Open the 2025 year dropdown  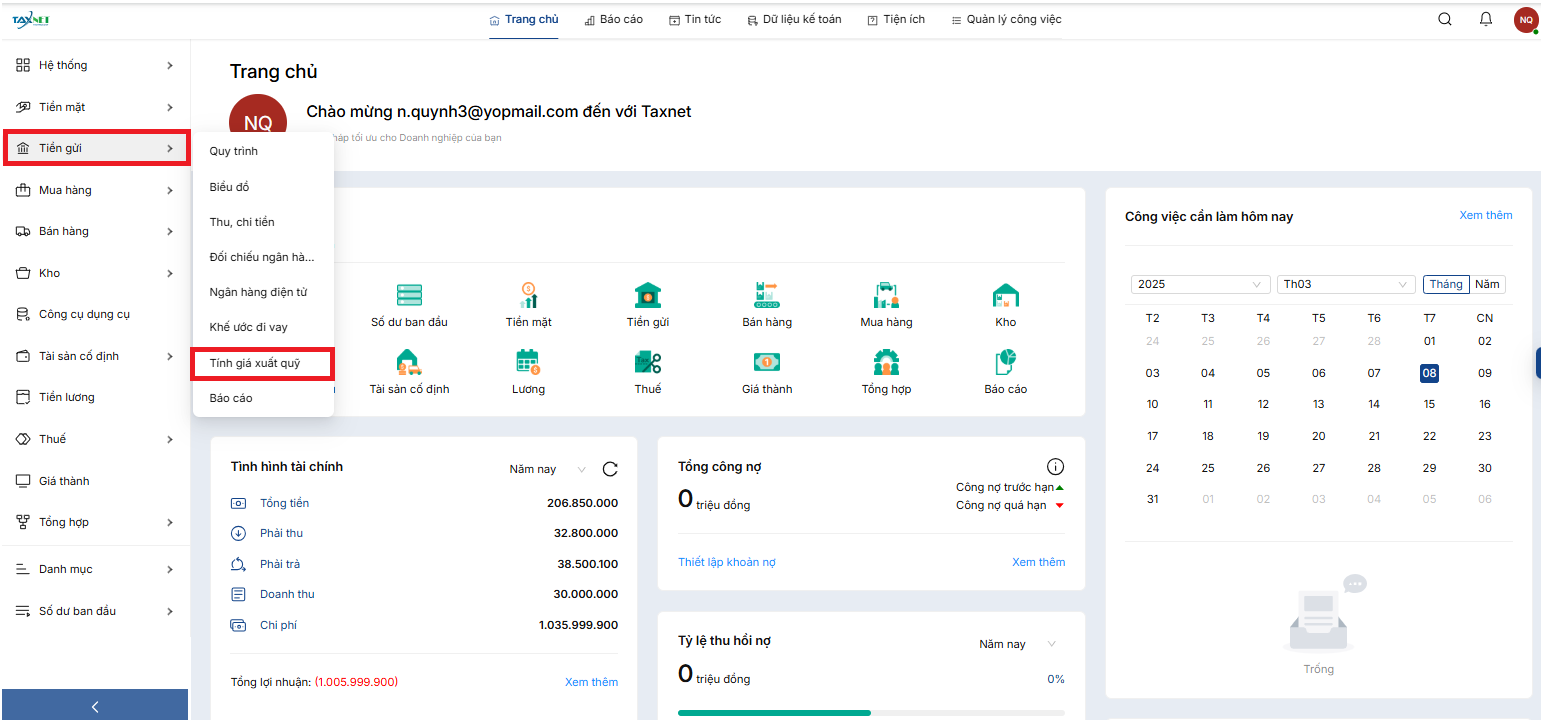click(1200, 284)
